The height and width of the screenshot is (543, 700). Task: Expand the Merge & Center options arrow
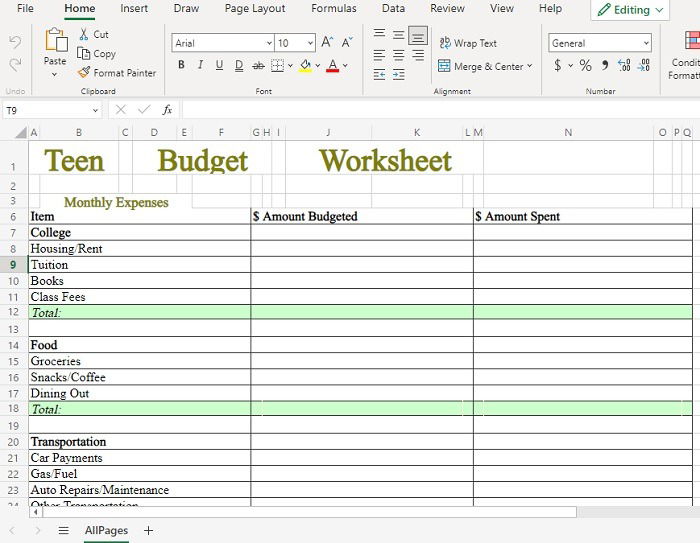pyautogui.click(x=529, y=66)
